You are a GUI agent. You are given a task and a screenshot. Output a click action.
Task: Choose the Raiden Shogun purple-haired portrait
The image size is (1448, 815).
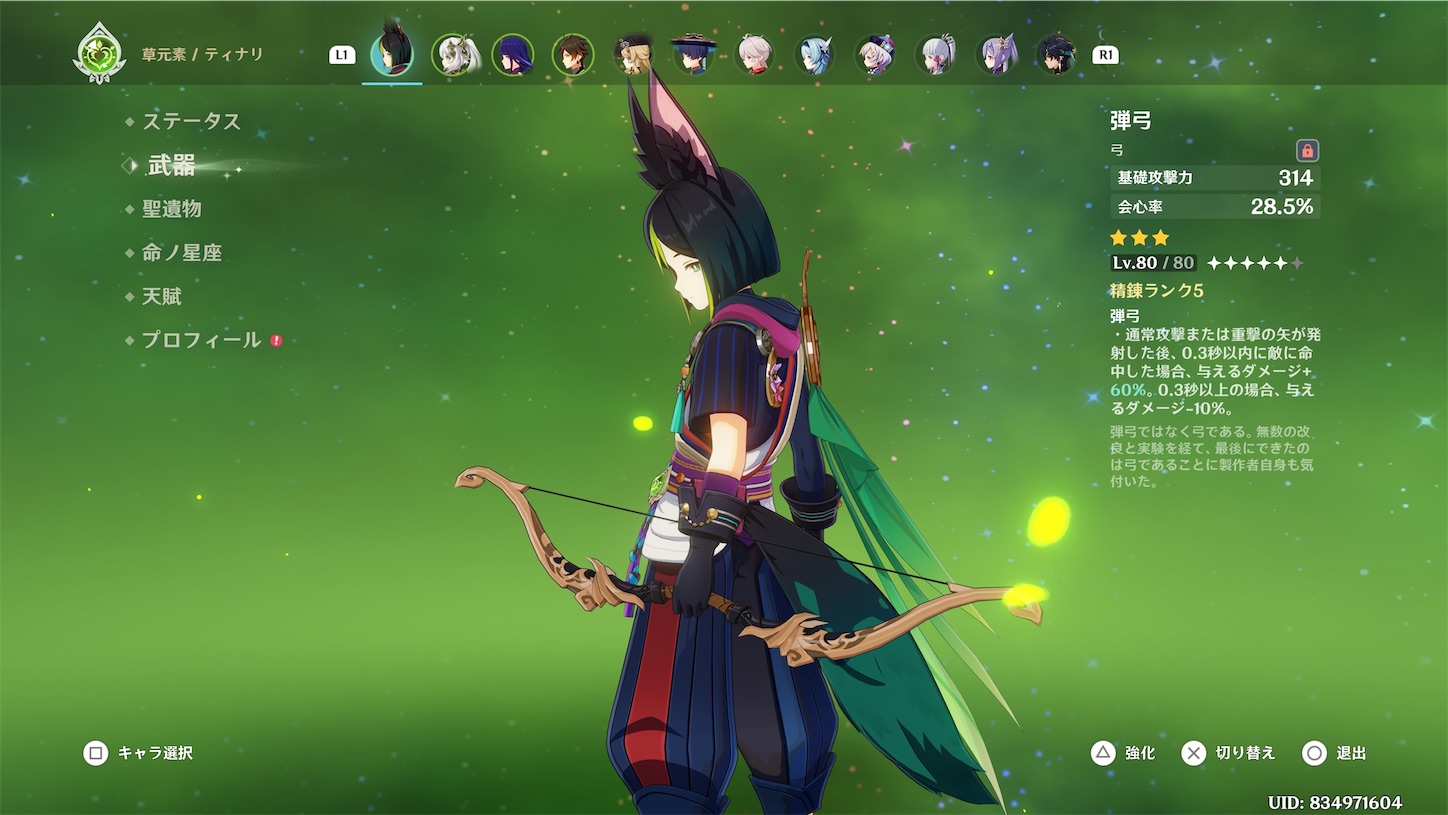514,54
